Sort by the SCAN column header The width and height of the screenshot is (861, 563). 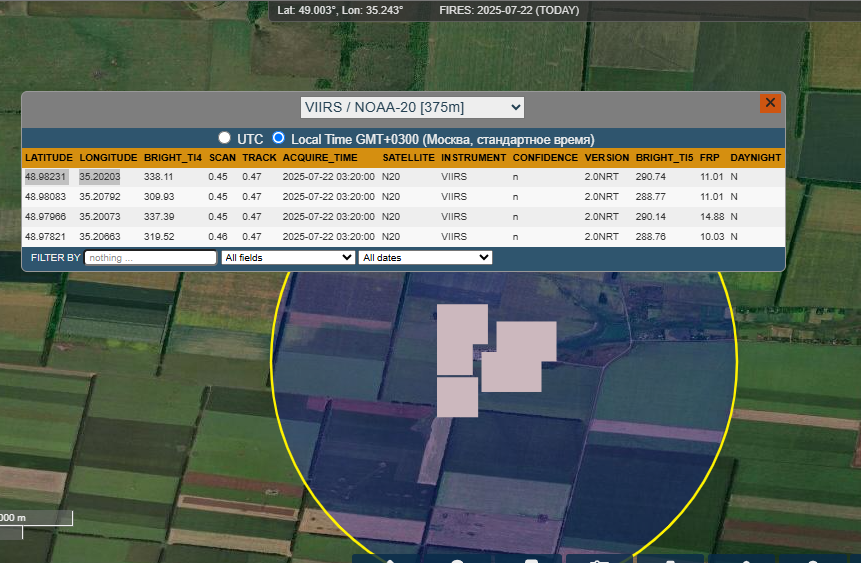pyautogui.click(x=222, y=158)
